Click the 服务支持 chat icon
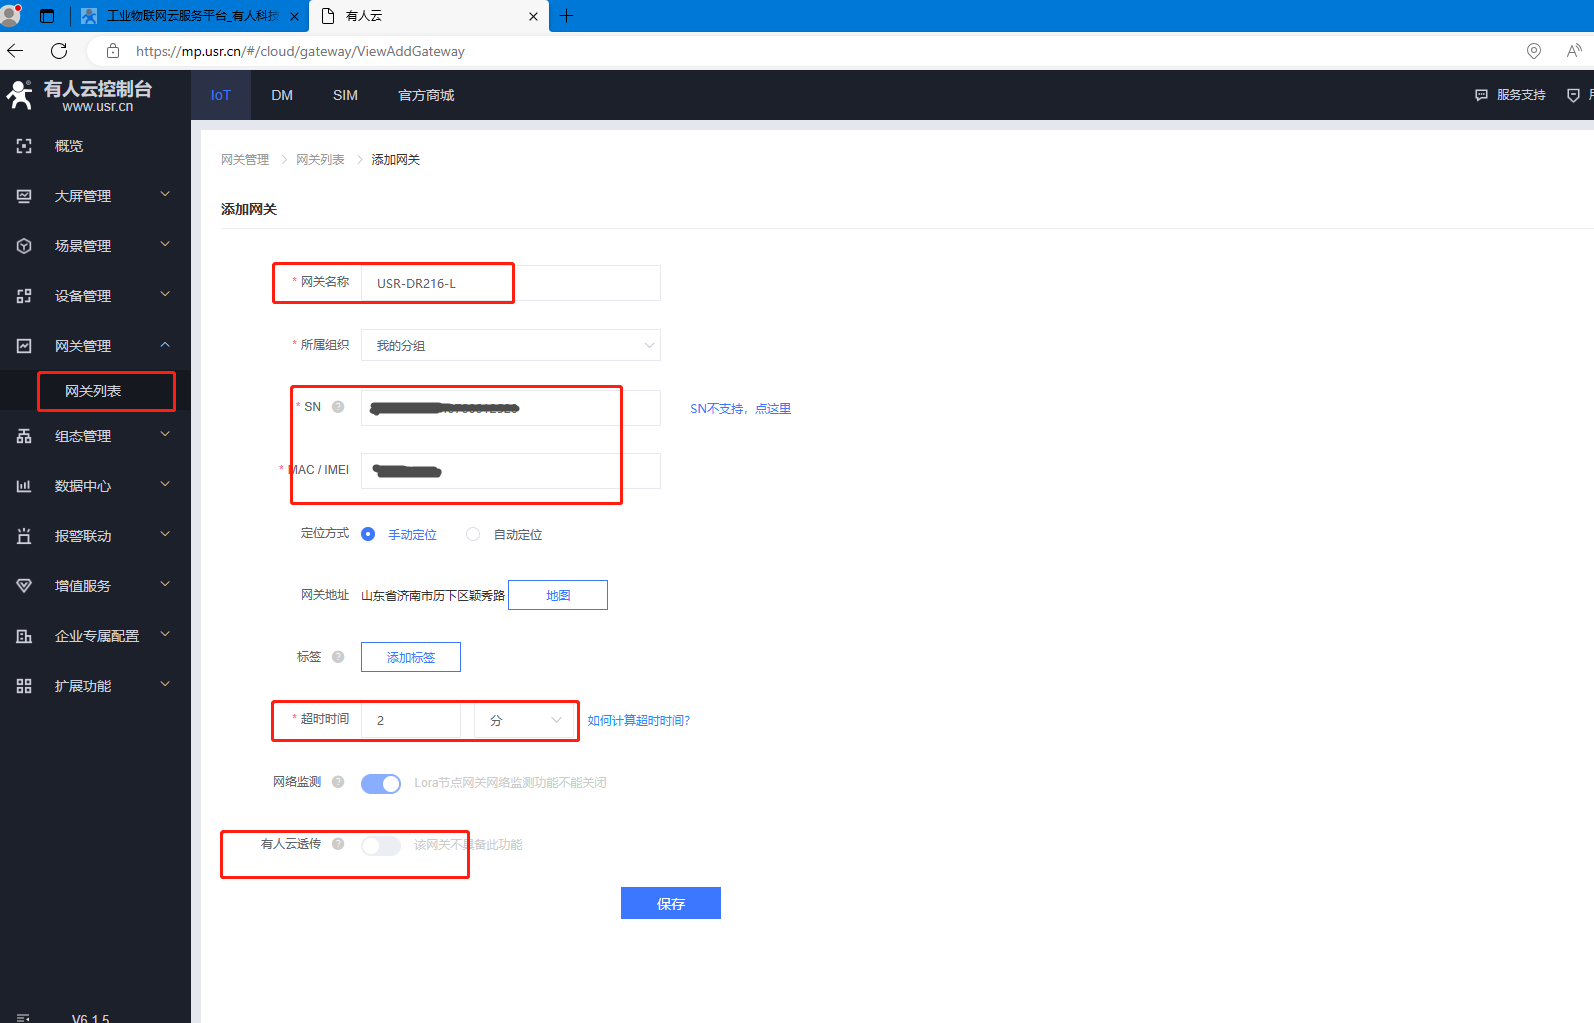1594x1023 pixels. point(1481,95)
